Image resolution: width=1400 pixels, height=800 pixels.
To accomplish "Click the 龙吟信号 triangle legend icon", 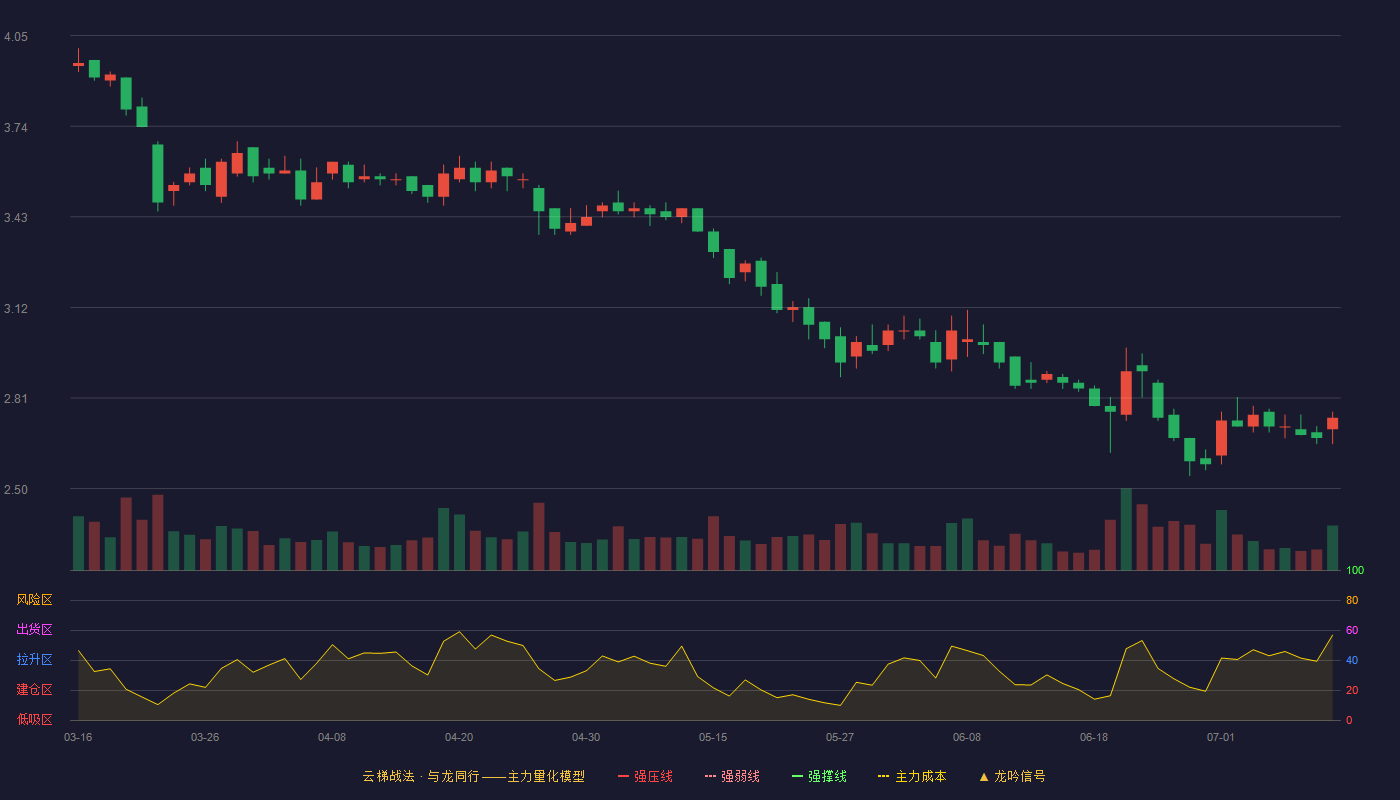I will click(x=984, y=776).
